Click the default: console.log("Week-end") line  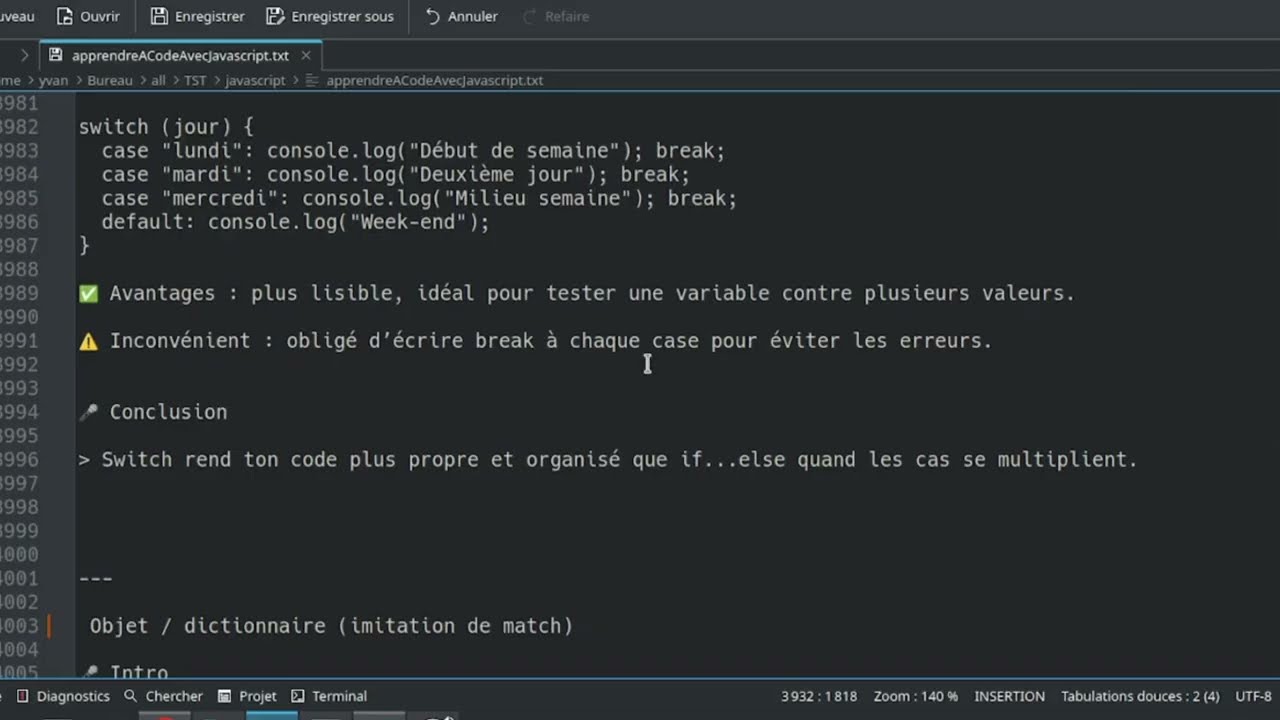coord(296,222)
